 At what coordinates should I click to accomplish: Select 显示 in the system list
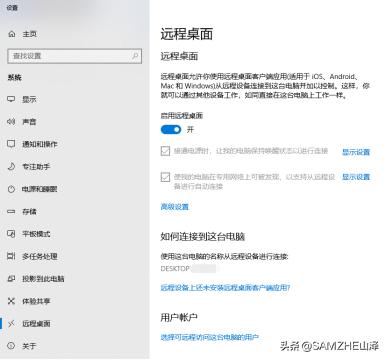[x=29, y=99]
